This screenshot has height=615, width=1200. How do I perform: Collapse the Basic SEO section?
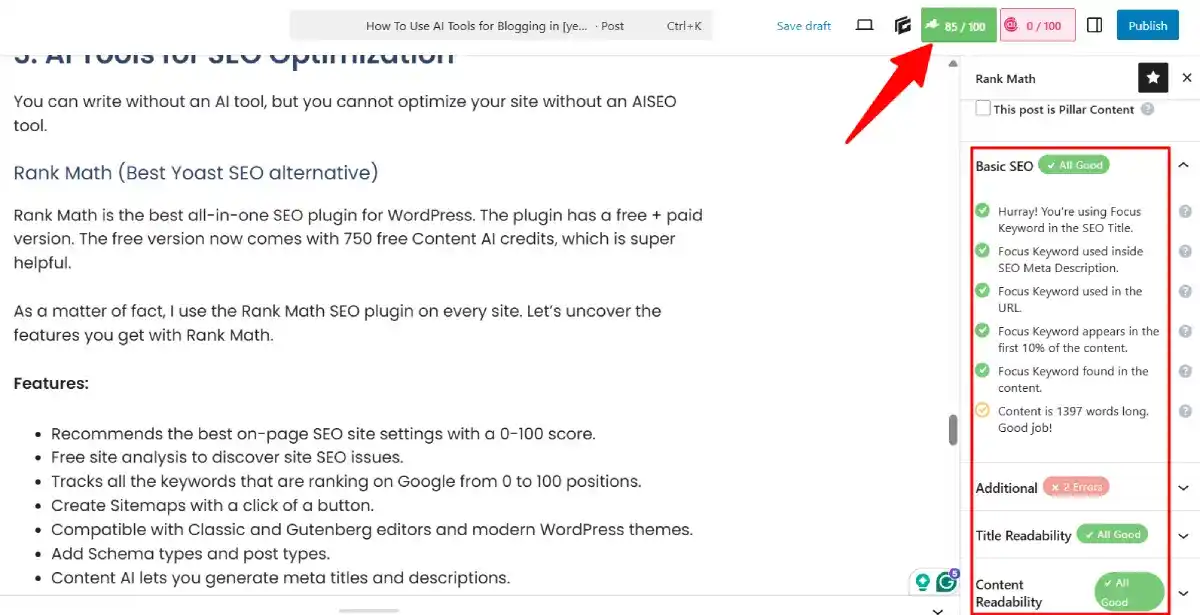(1183, 164)
